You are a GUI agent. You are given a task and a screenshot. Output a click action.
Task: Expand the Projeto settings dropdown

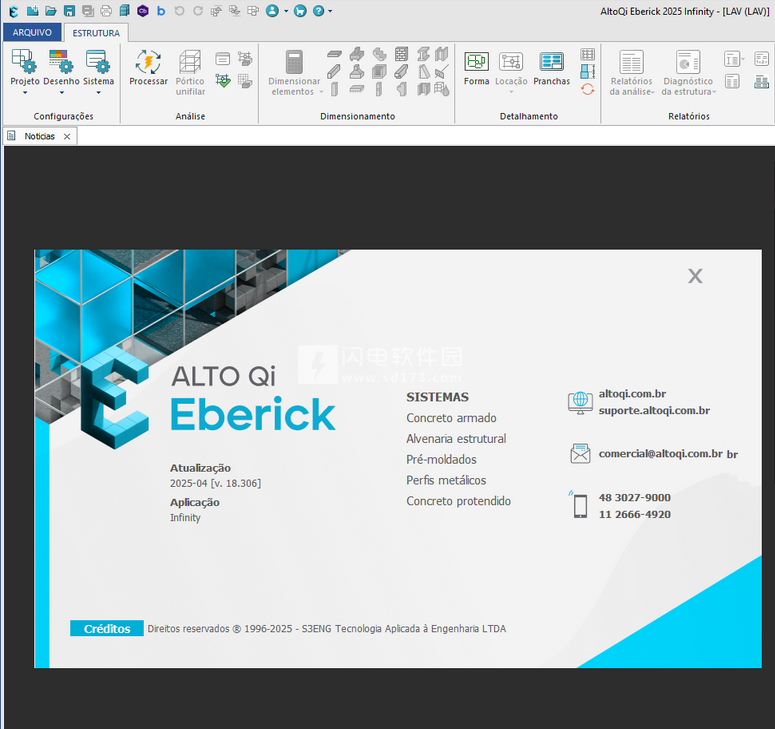click(25, 93)
